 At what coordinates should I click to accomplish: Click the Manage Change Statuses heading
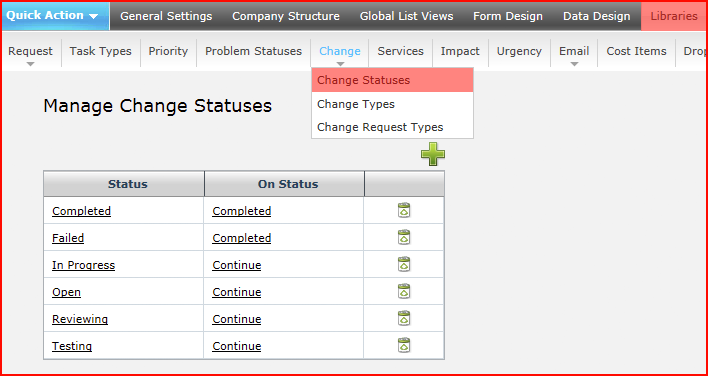tap(158, 106)
